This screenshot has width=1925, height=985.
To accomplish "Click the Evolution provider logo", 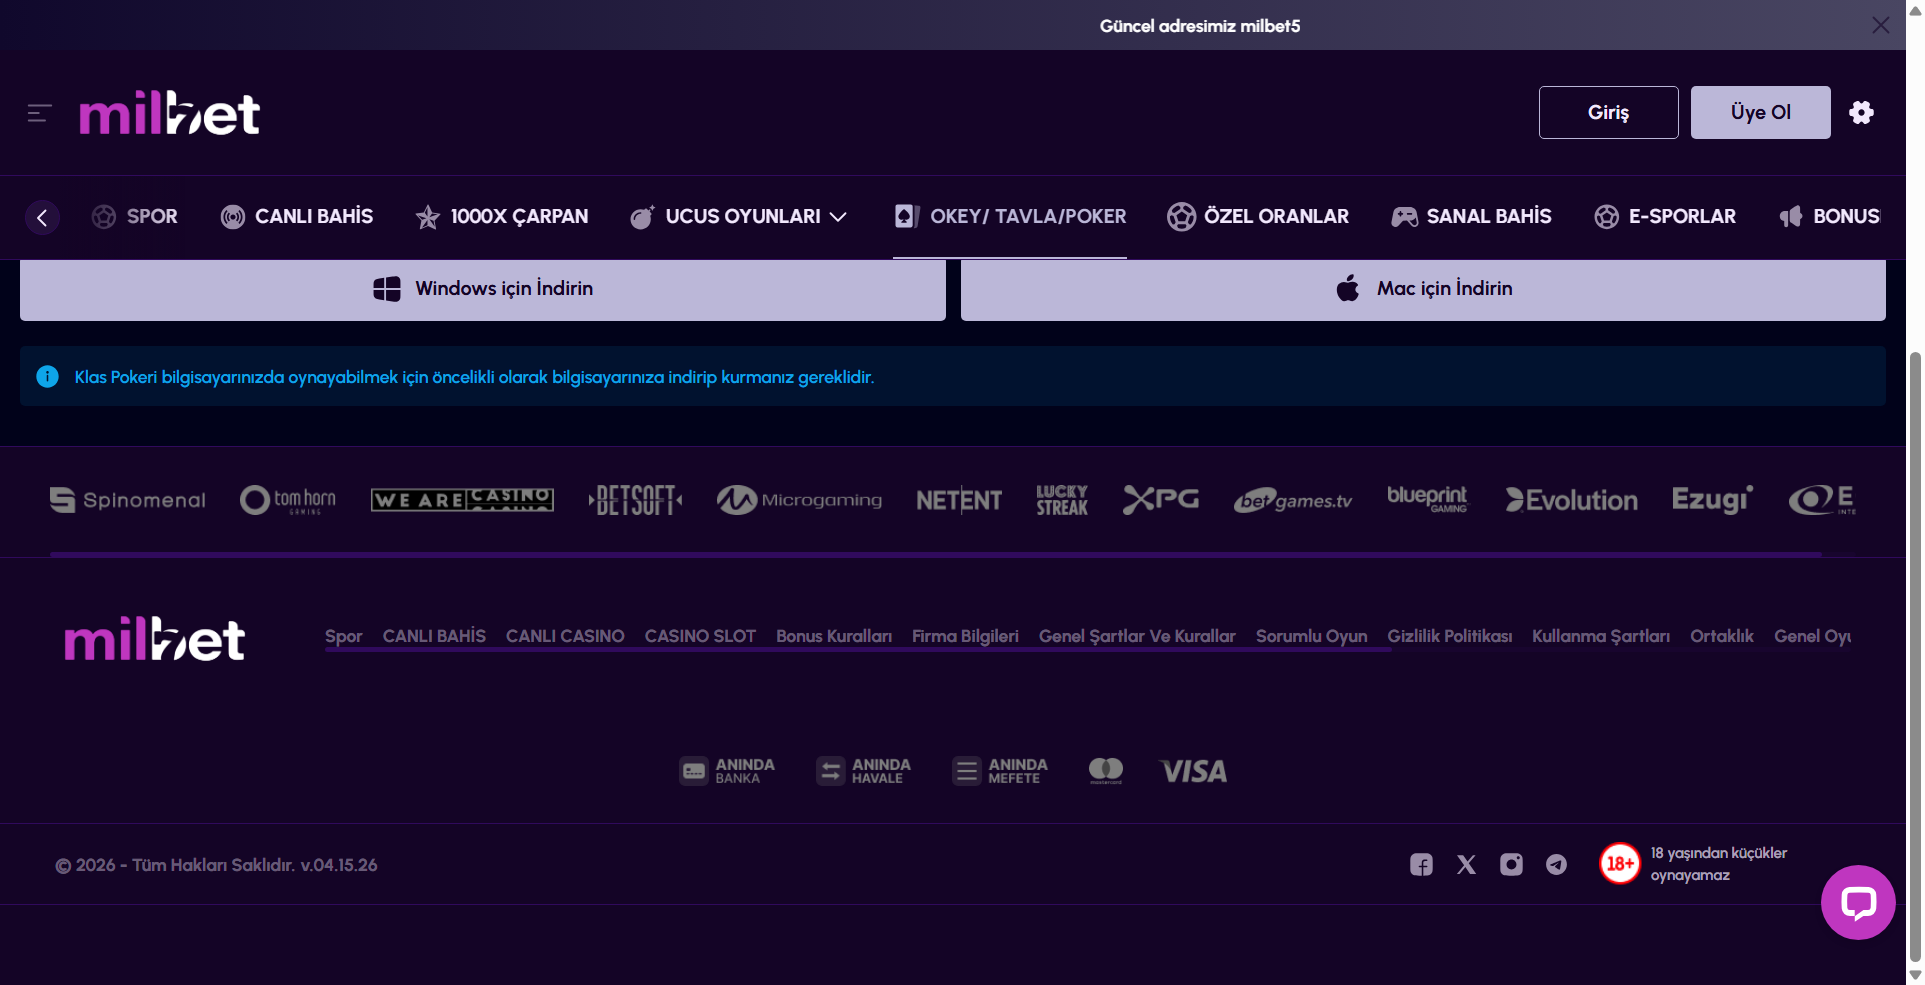I will click(1572, 500).
